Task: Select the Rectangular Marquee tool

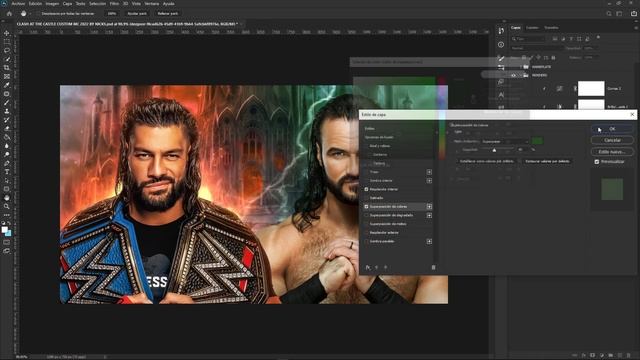Action: [x=7, y=42]
